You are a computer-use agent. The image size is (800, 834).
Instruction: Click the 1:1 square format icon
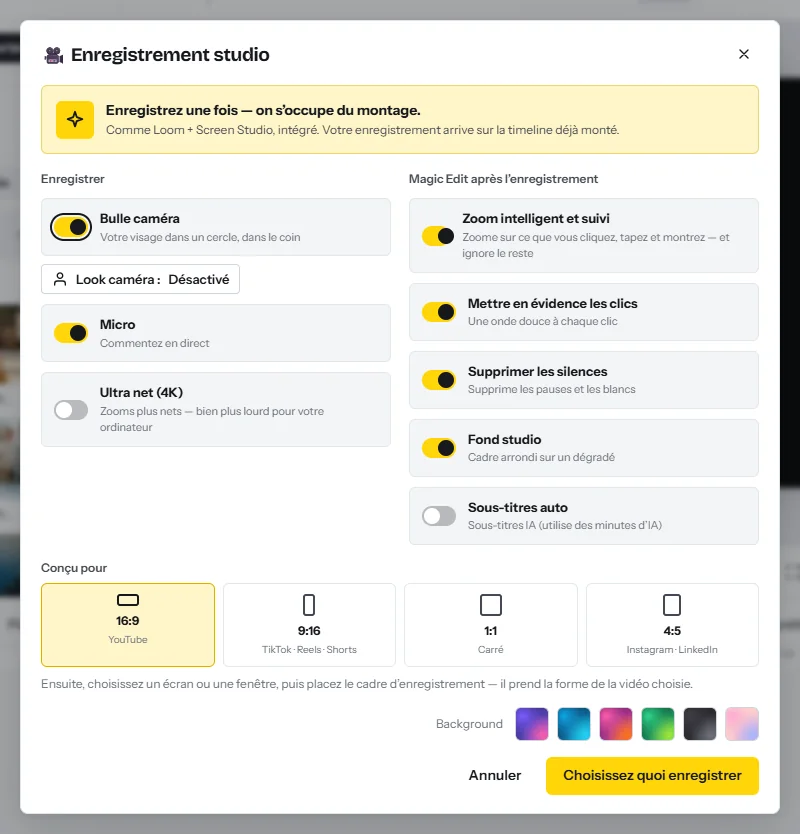490,605
